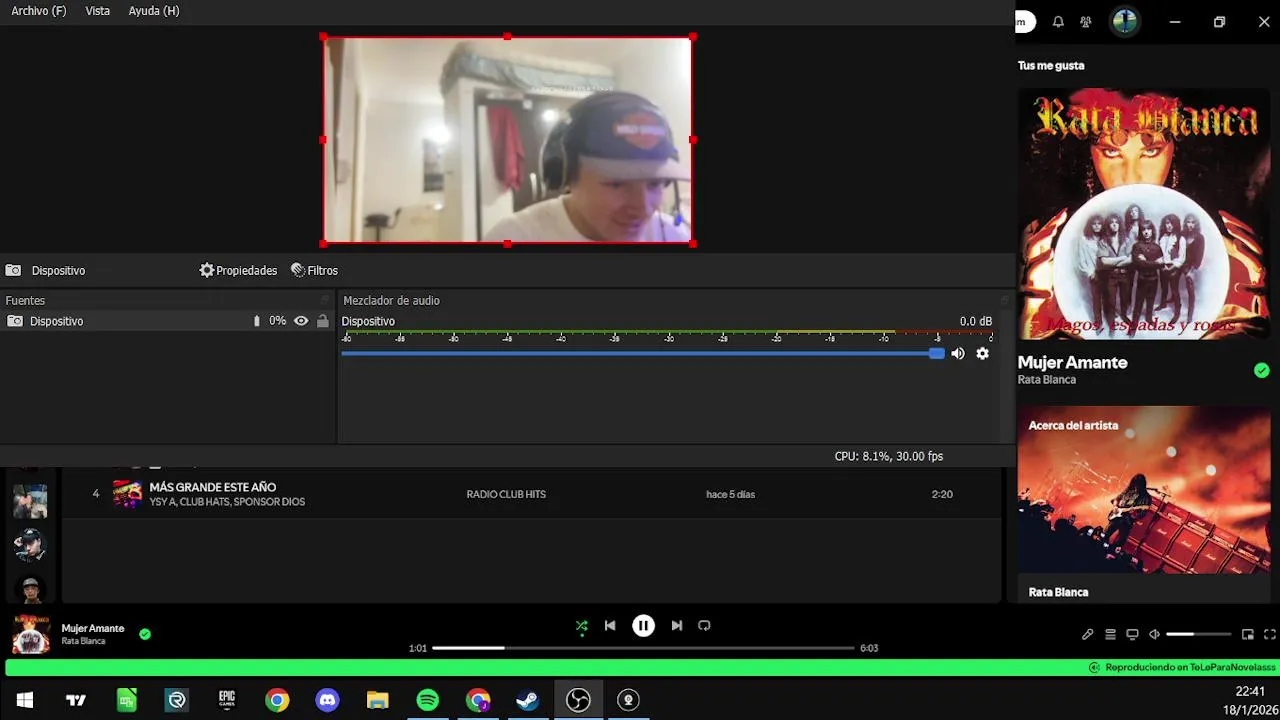Click the '0%' value in Dispositivo row
The image size is (1280, 720).
[x=278, y=321]
